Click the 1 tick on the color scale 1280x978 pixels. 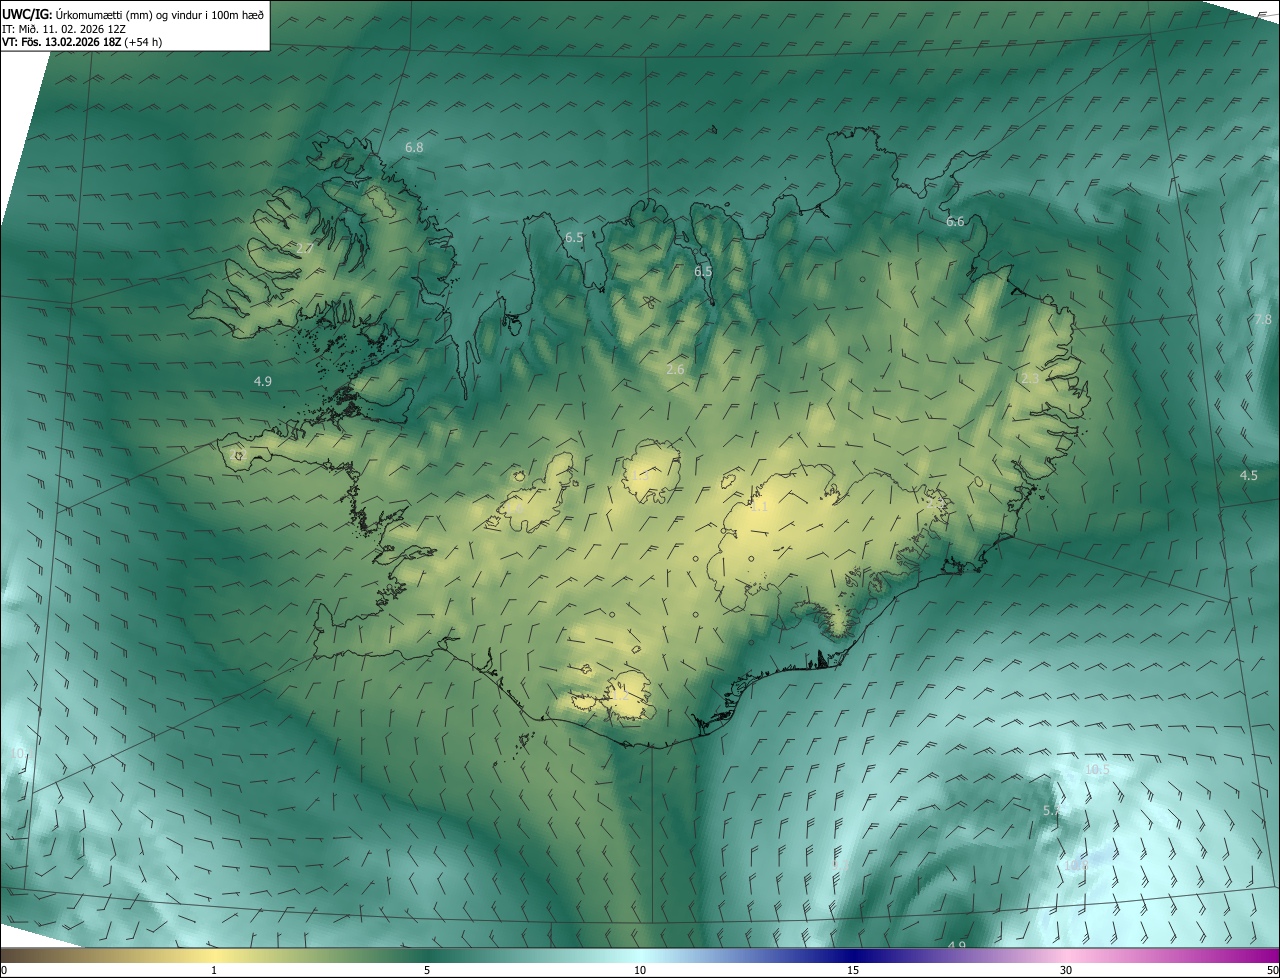click(214, 970)
